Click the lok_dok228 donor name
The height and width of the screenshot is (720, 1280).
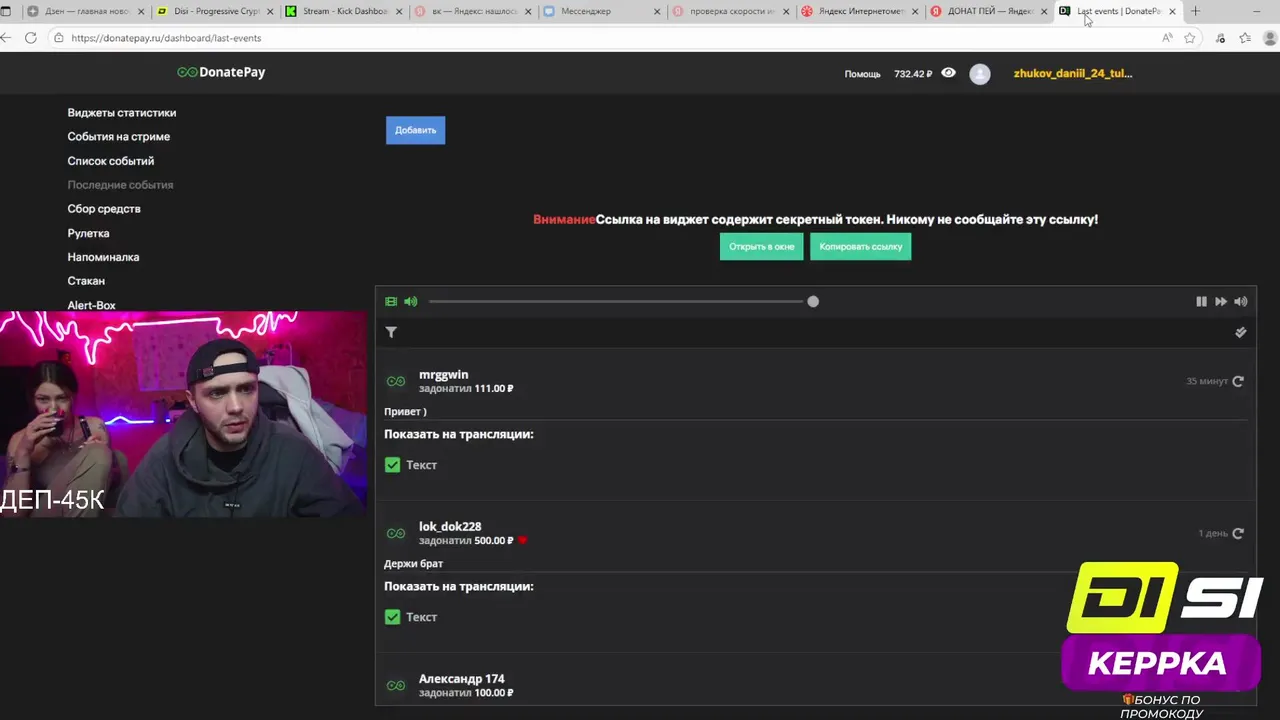(x=450, y=527)
